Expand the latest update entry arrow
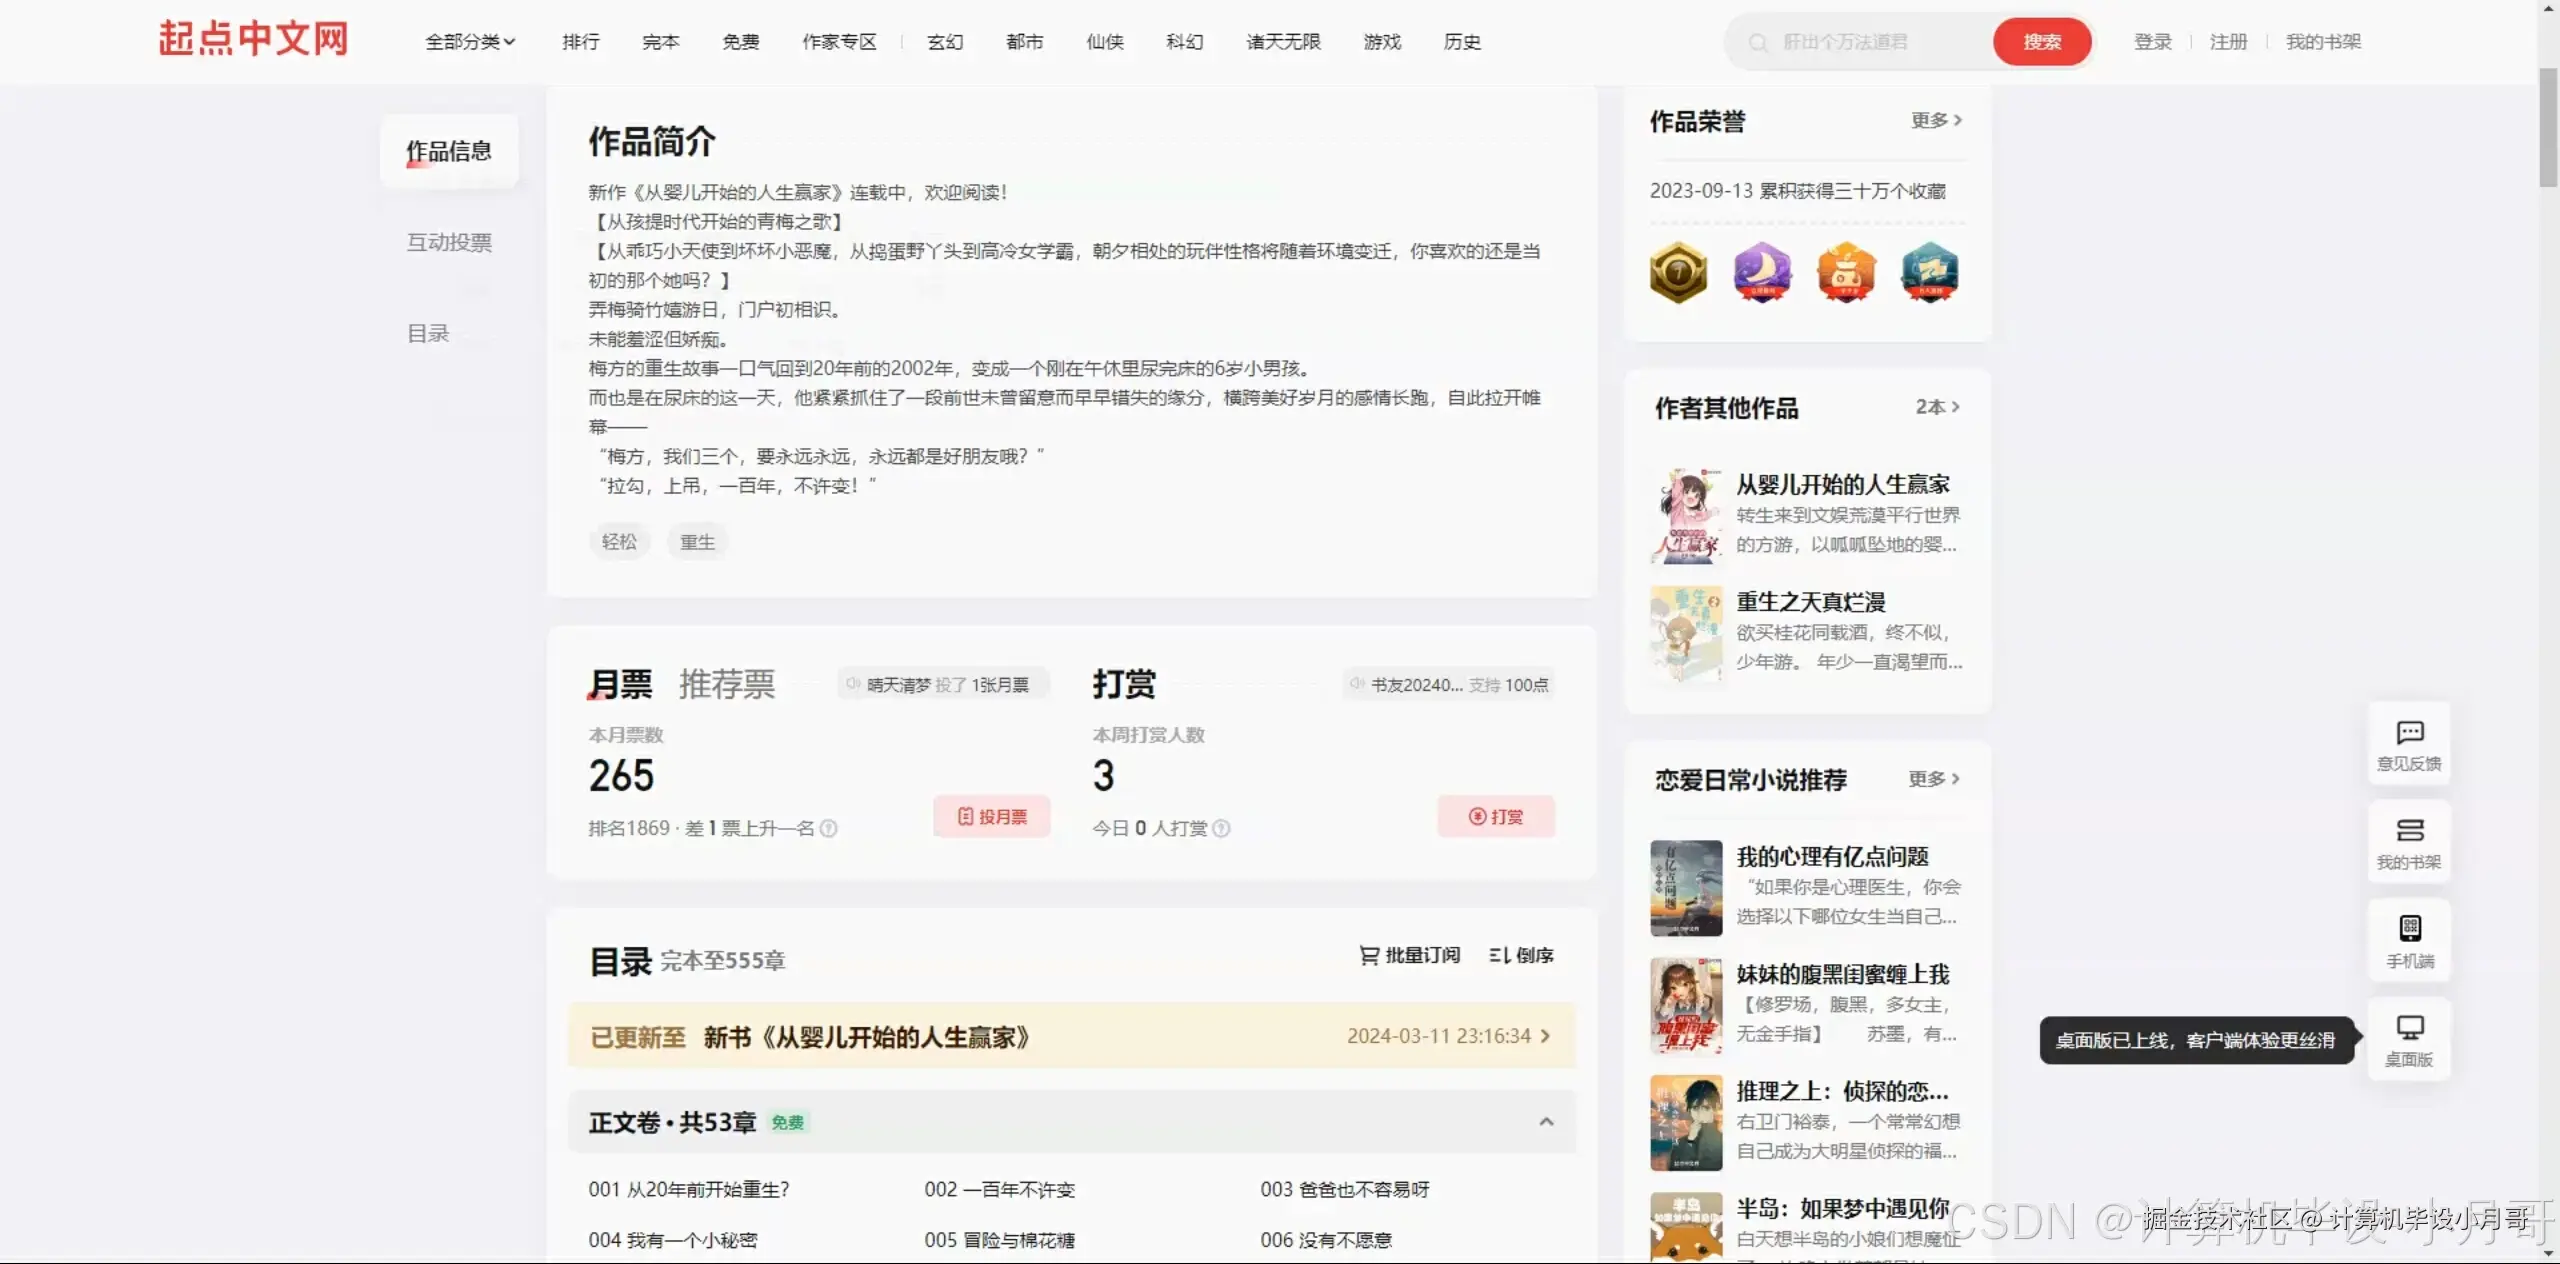 (x=1545, y=1037)
